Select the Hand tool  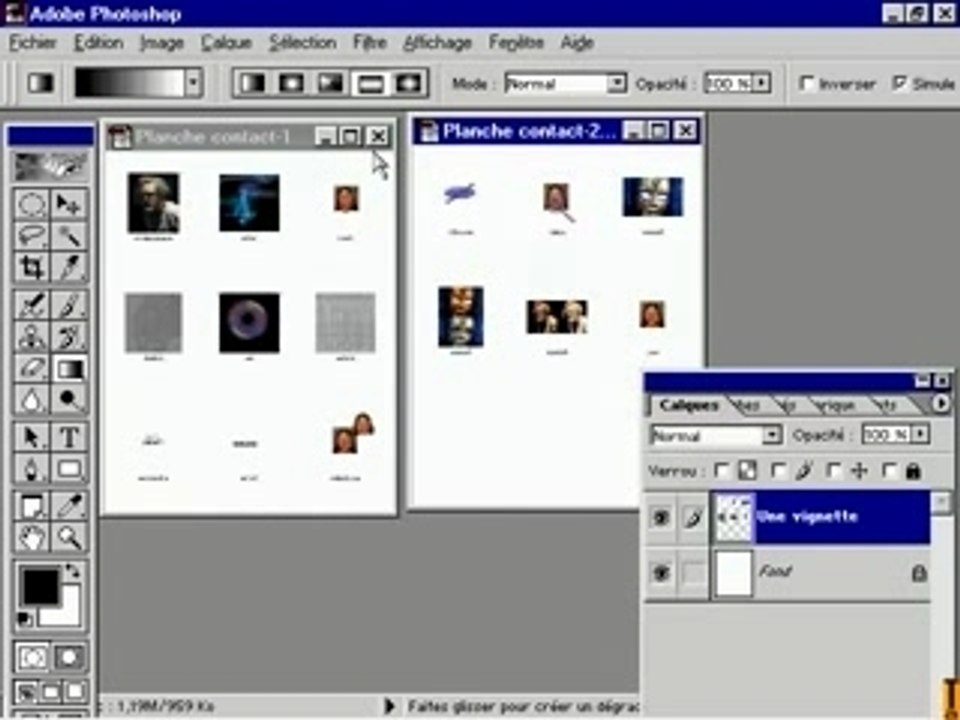point(31,538)
